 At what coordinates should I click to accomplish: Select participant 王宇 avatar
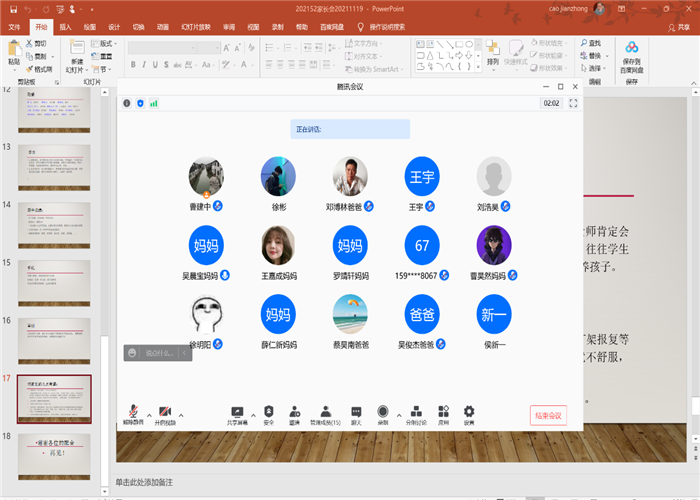click(x=422, y=176)
